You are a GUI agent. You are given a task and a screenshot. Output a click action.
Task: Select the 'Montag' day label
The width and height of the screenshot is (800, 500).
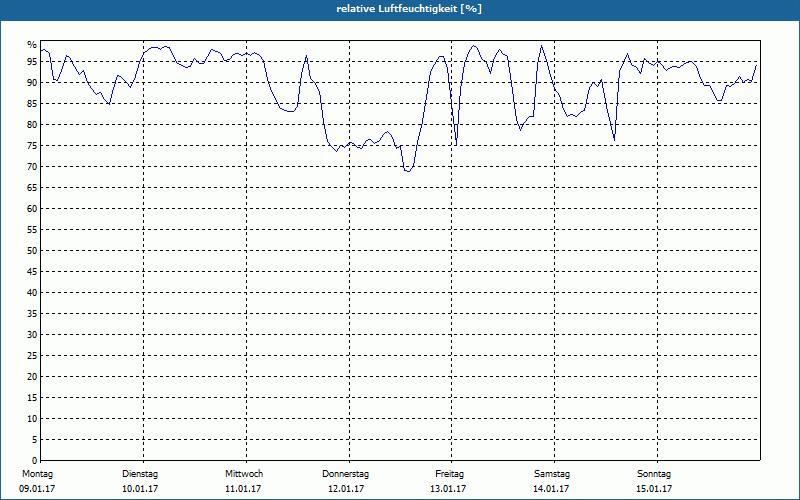coord(37,474)
